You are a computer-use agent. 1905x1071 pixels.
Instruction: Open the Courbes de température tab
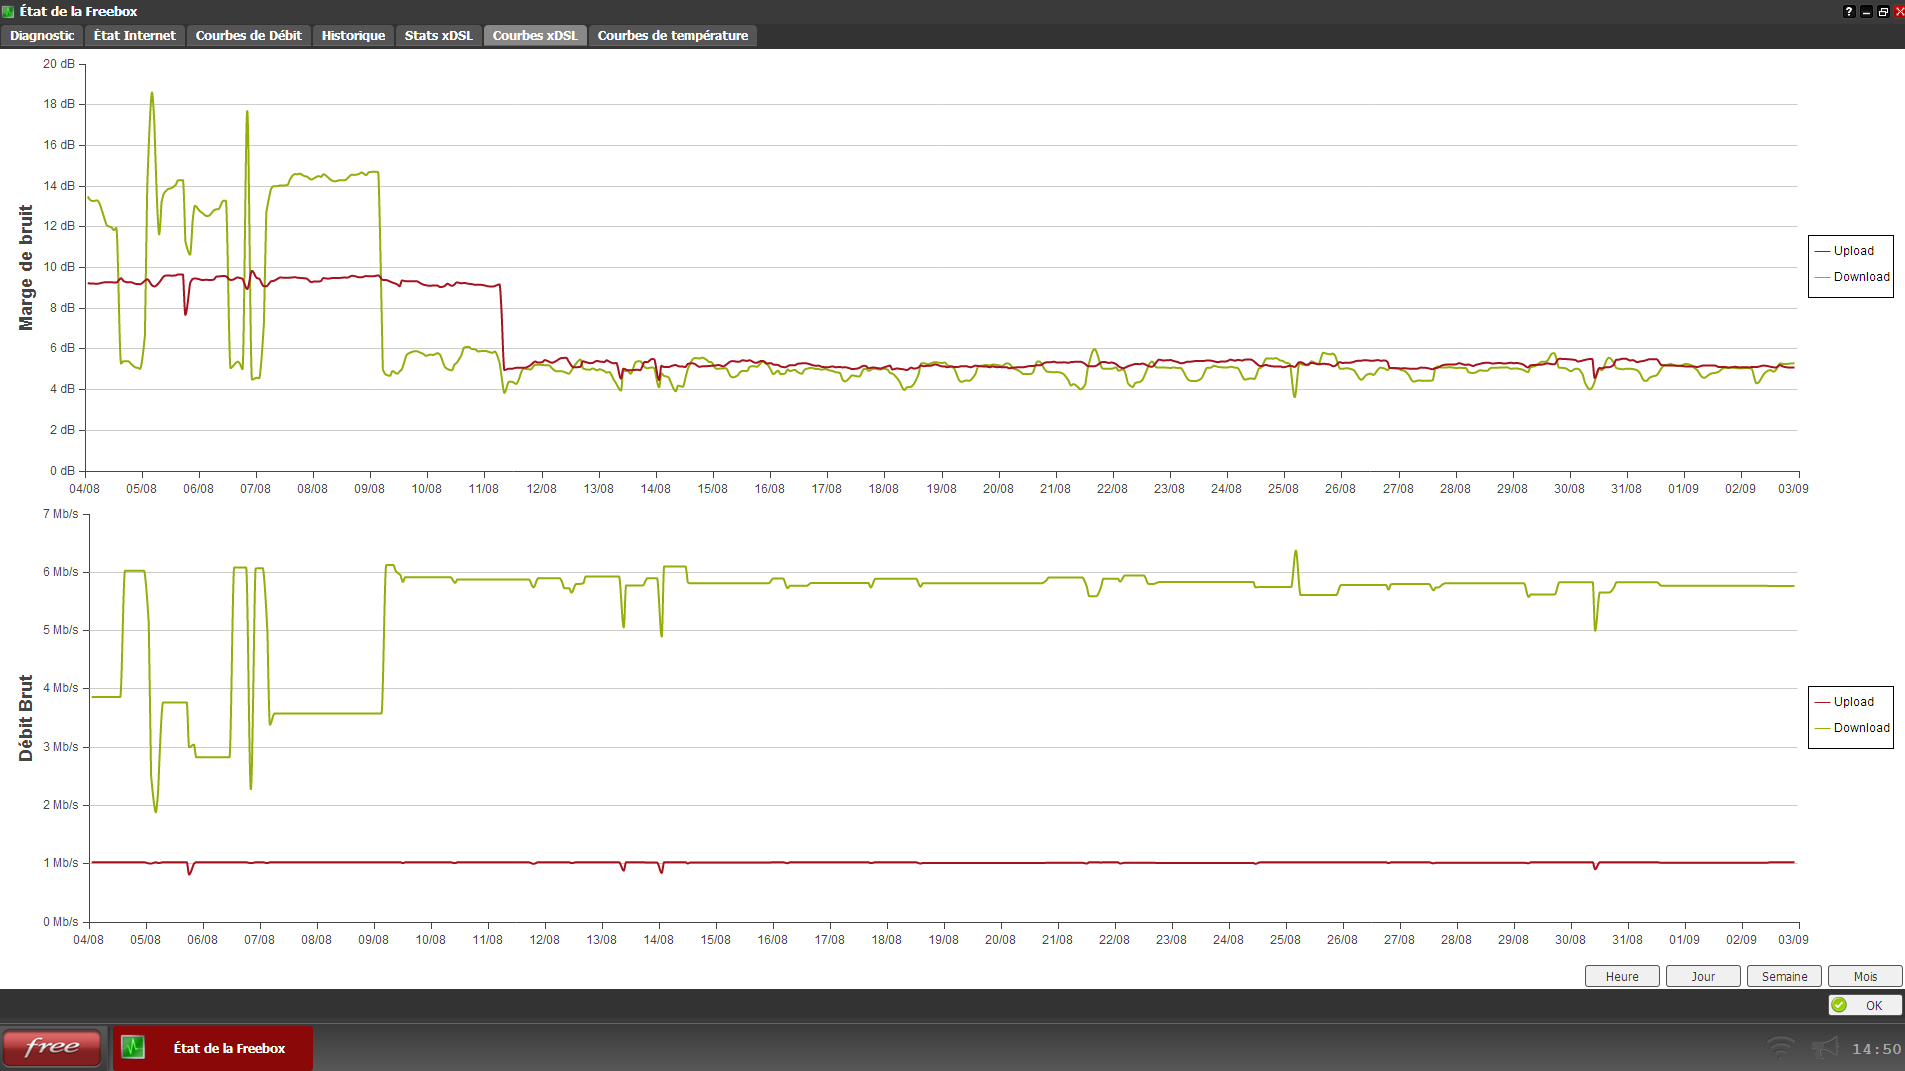pos(672,35)
